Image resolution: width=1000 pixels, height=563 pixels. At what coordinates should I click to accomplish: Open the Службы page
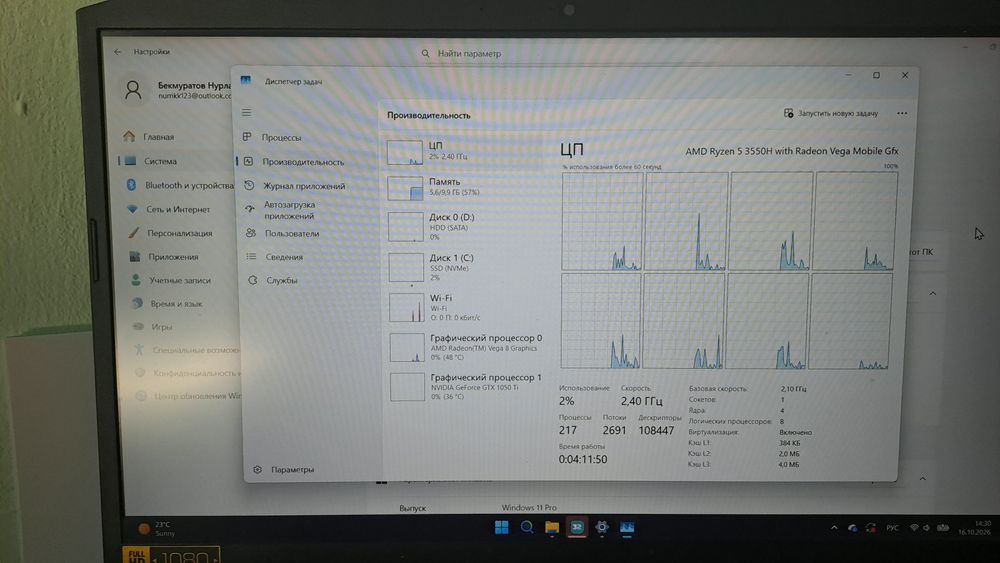tap(281, 280)
